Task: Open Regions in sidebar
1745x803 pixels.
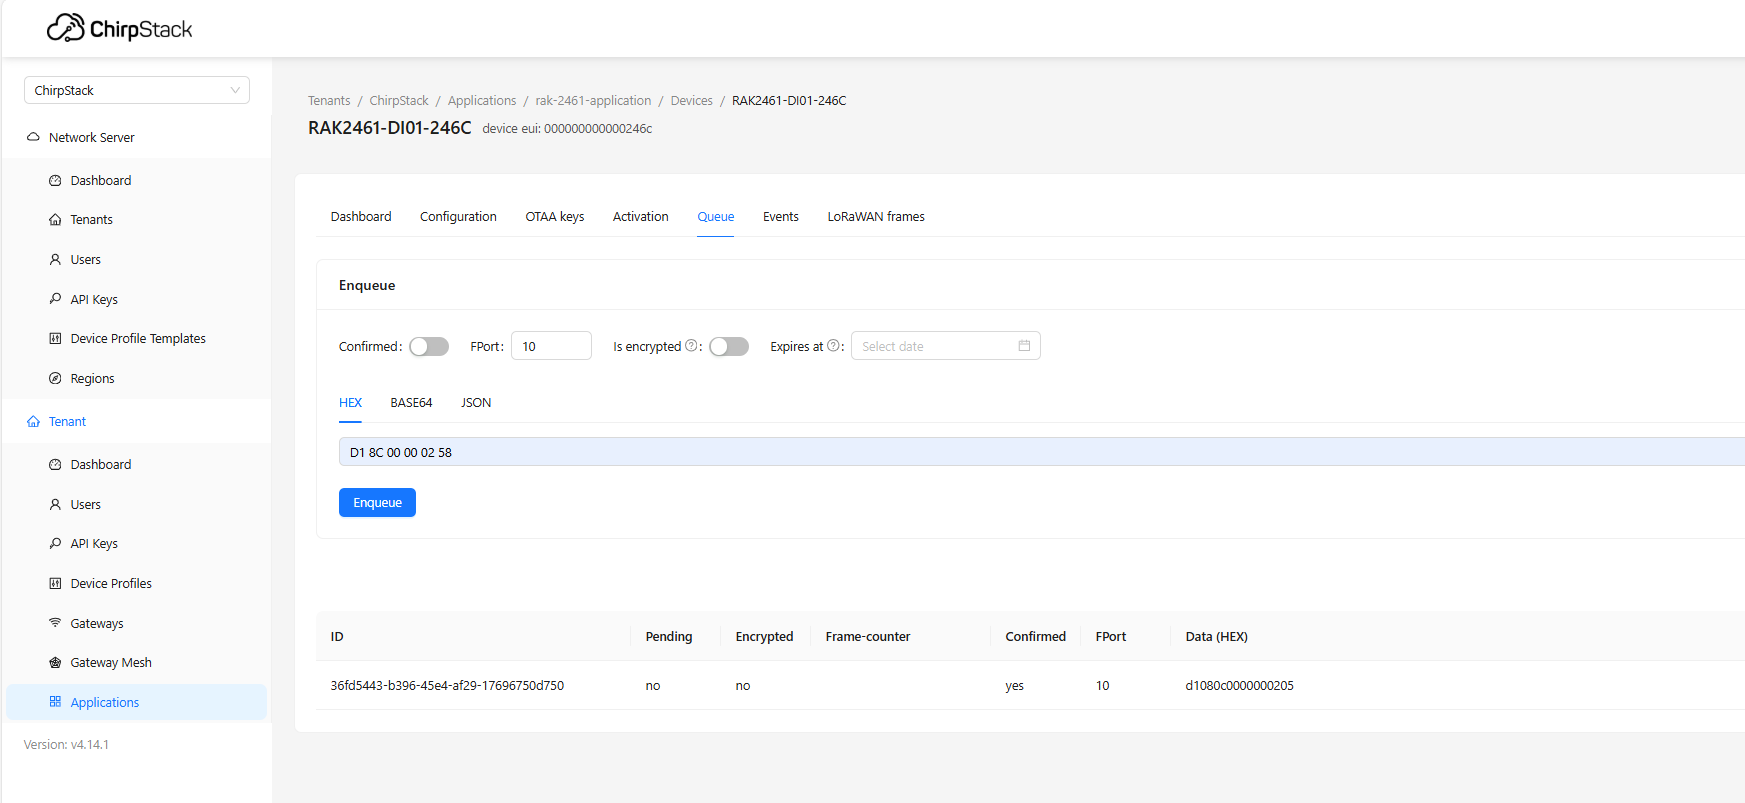Action: [x=136, y=378]
